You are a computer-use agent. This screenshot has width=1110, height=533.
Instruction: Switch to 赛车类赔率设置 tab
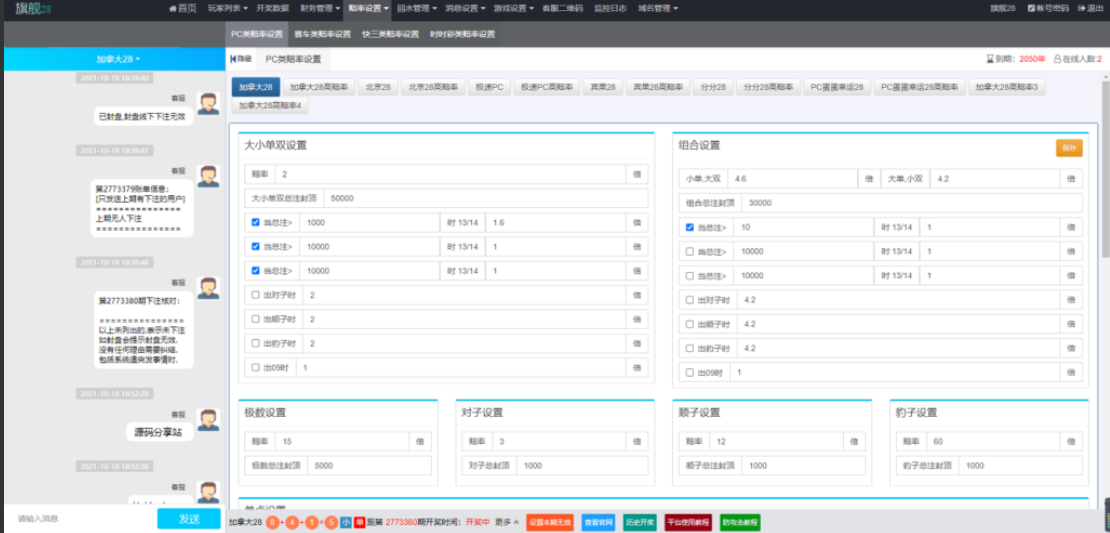pos(322,34)
